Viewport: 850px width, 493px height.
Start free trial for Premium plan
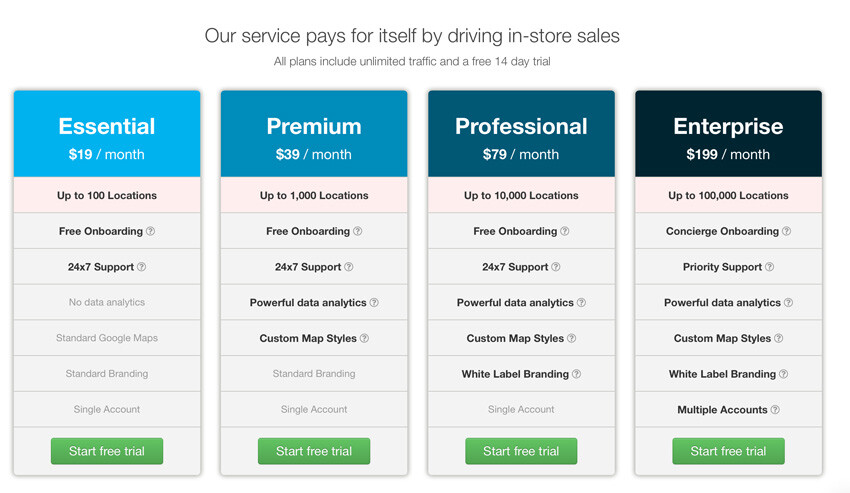(x=314, y=451)
